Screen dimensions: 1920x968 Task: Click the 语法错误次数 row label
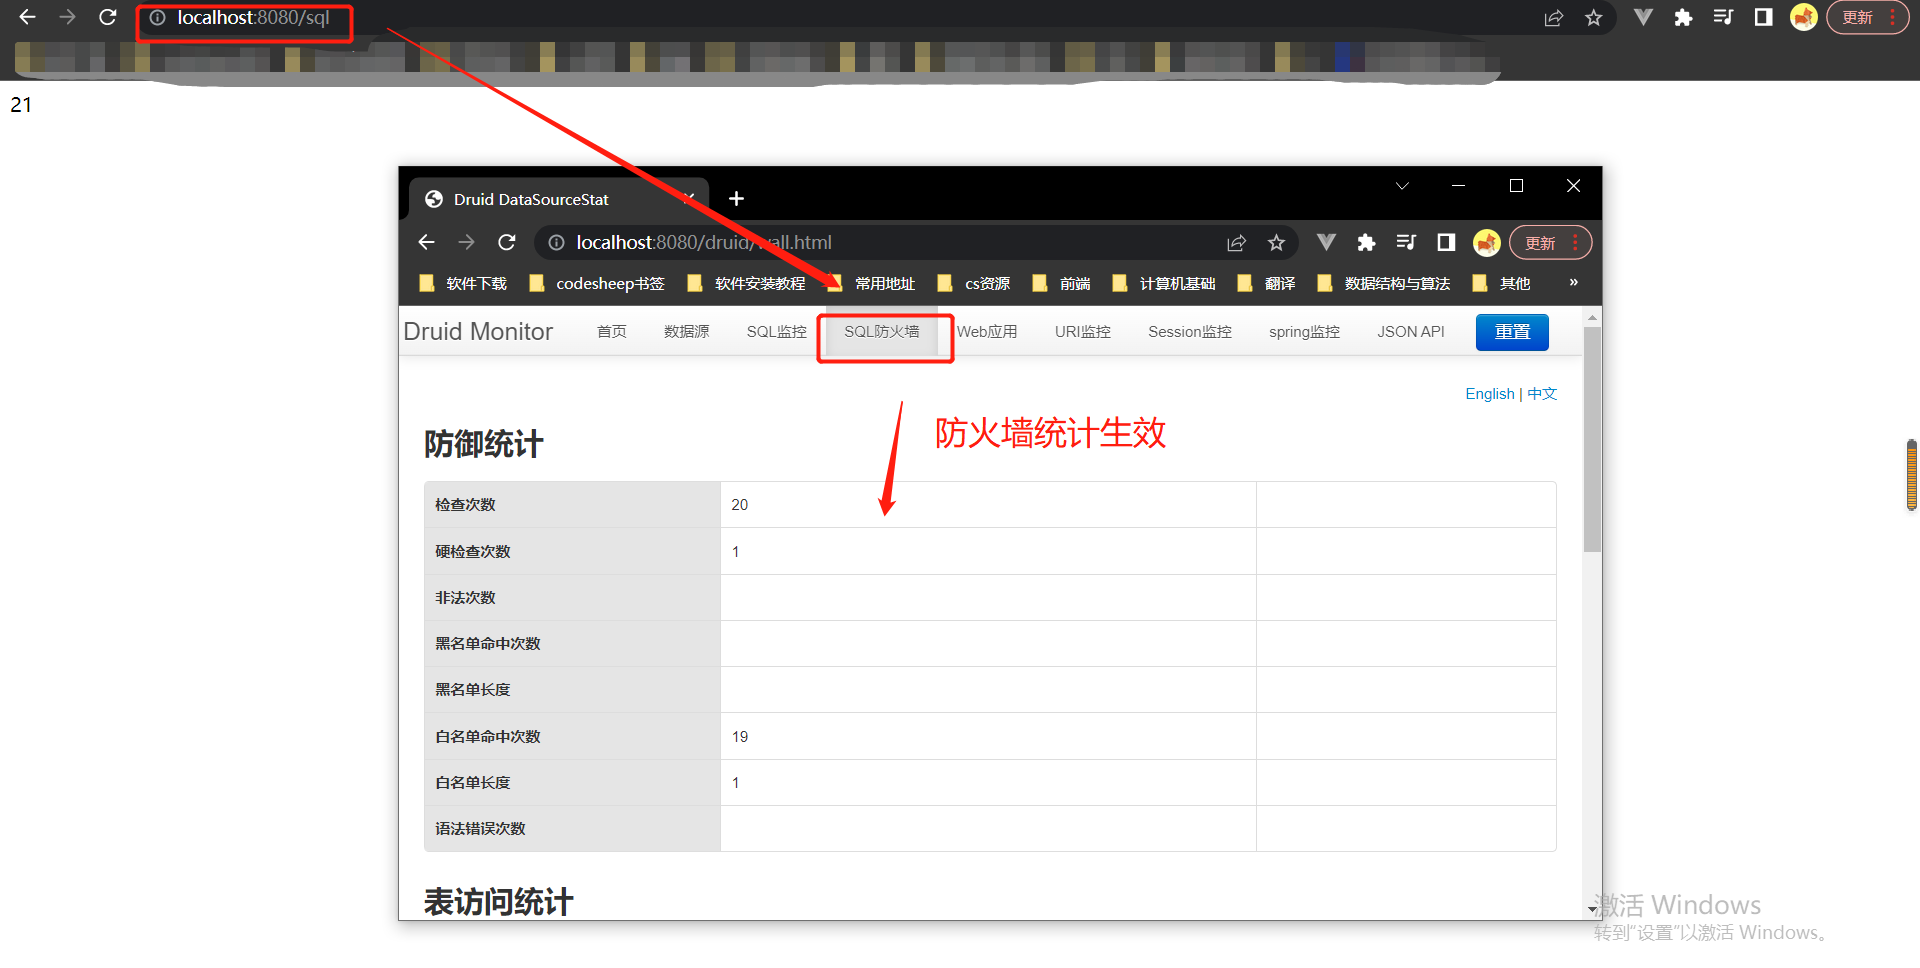pos(480,829)
